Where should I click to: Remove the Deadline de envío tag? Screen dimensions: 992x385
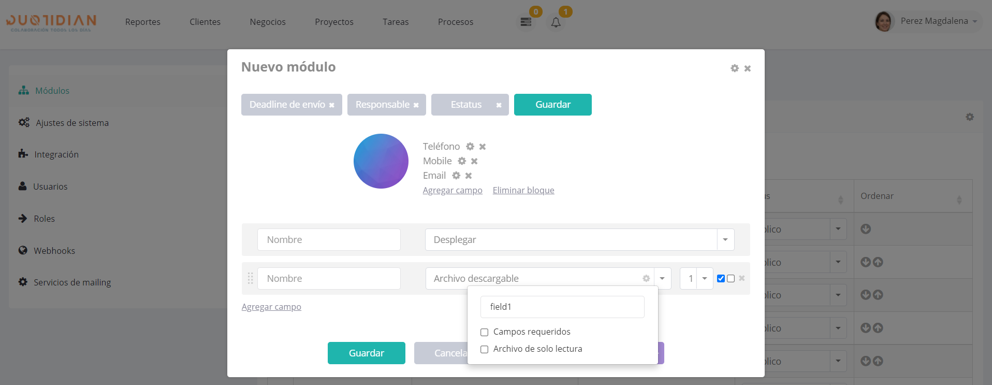332,106
